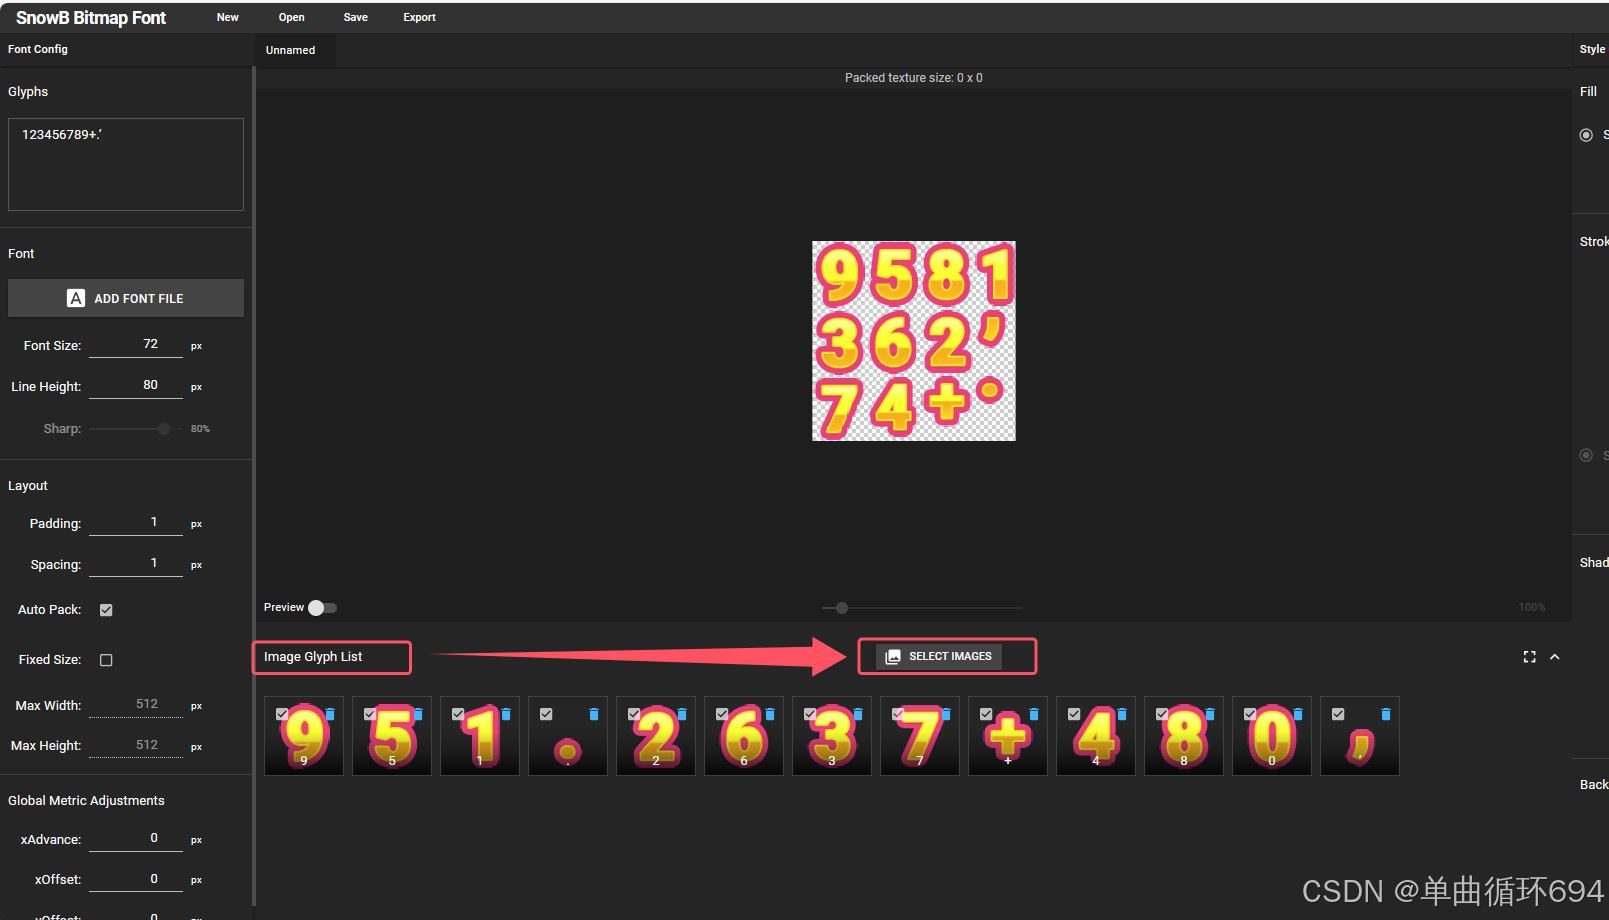Click the xAdvance input field
Screen dimensions: 1609x920
tap(136, 839)
